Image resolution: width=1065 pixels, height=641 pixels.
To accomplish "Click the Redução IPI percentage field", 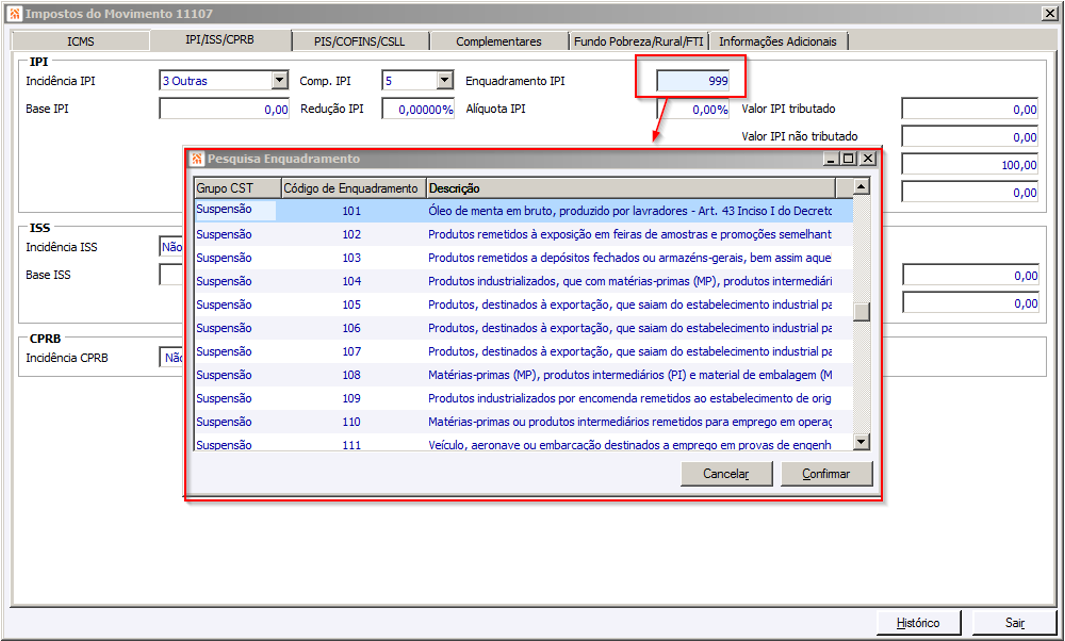I will (x=418, y=109).
